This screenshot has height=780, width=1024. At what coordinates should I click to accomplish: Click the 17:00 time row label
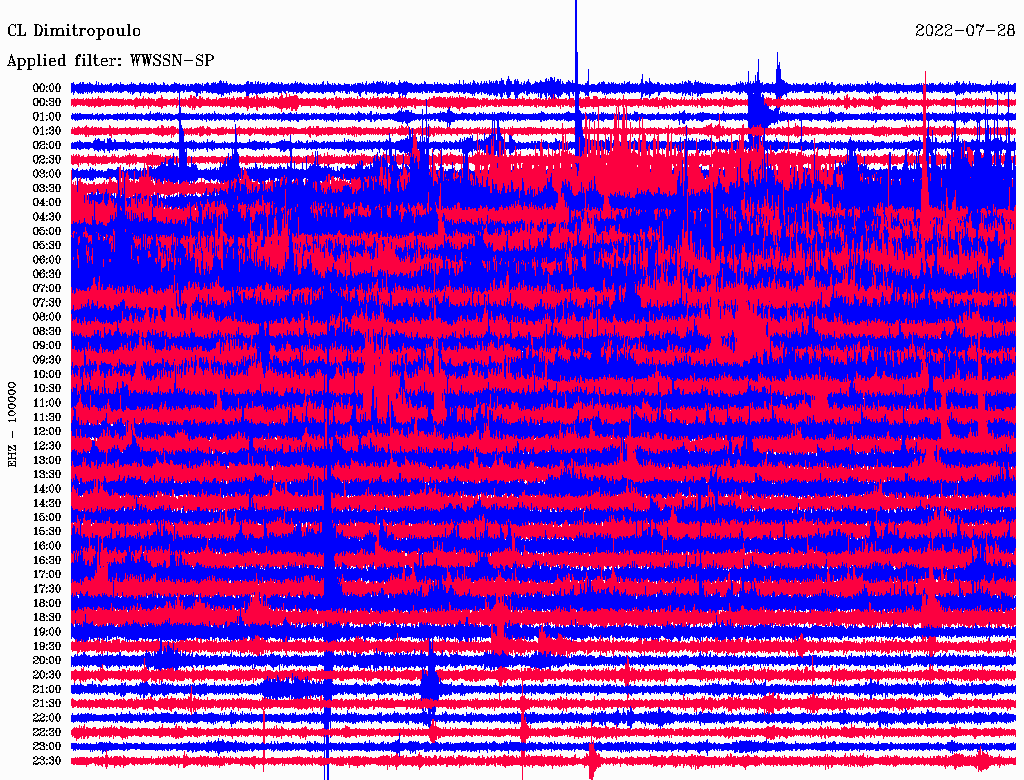coord(47,574)
